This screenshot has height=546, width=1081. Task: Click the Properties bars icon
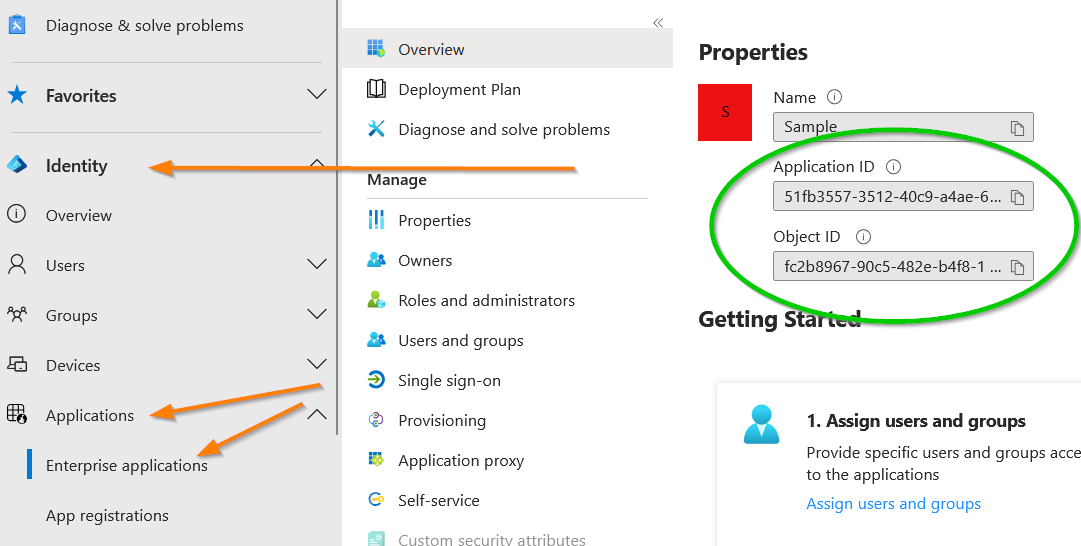pos(376,220)
